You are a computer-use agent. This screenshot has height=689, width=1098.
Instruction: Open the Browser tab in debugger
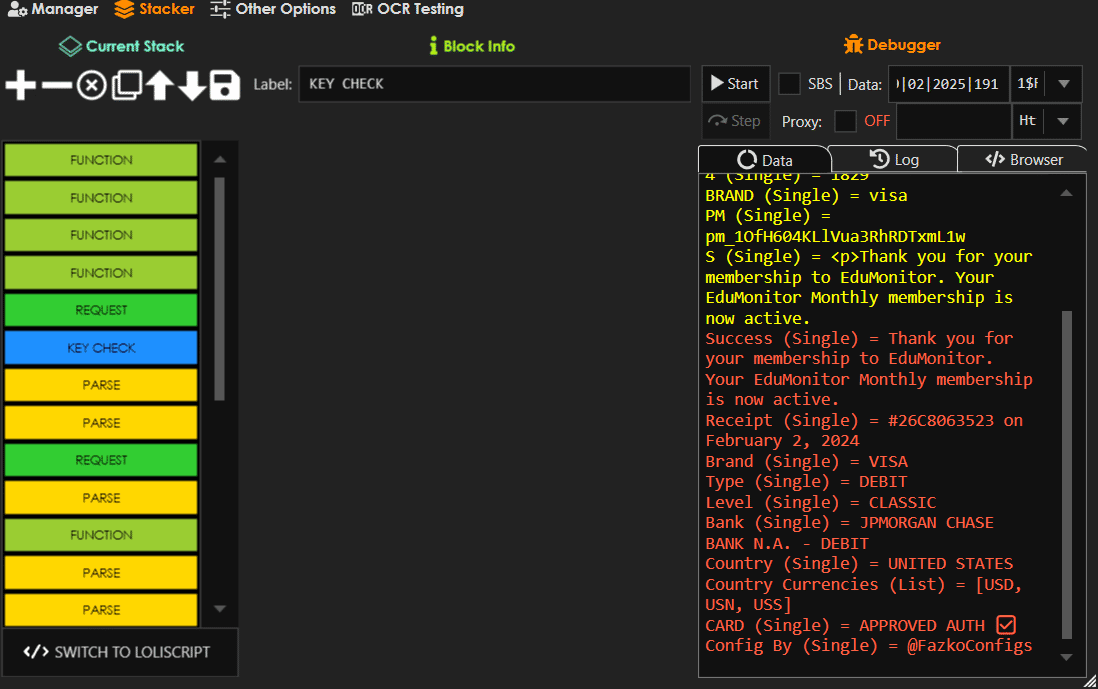1024,159
